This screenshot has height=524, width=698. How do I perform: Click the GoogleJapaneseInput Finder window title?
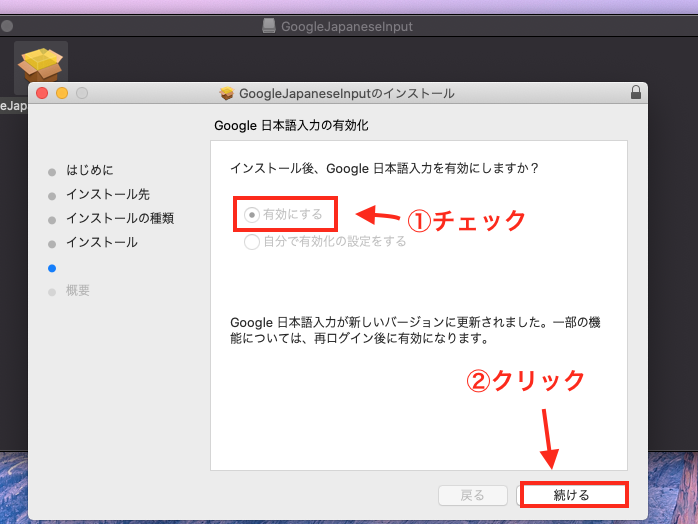[x=347, y=27]
